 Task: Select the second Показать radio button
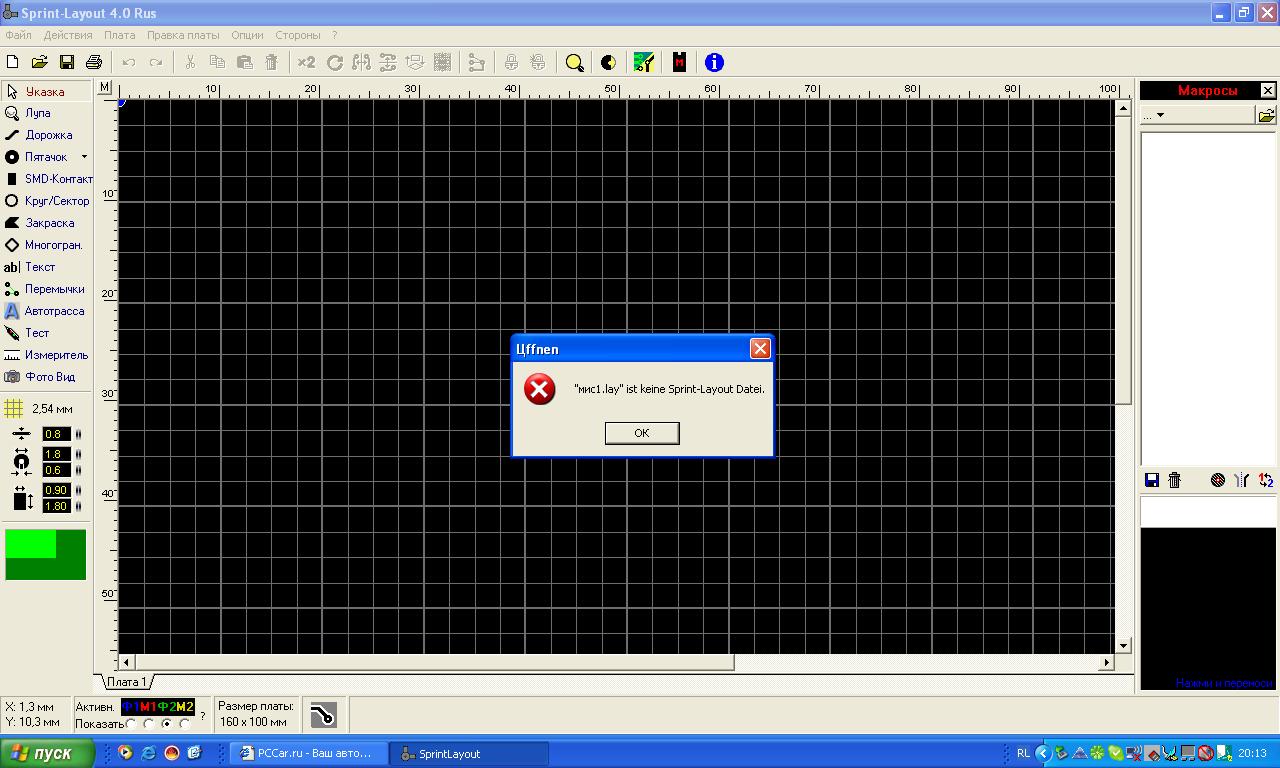149,724
